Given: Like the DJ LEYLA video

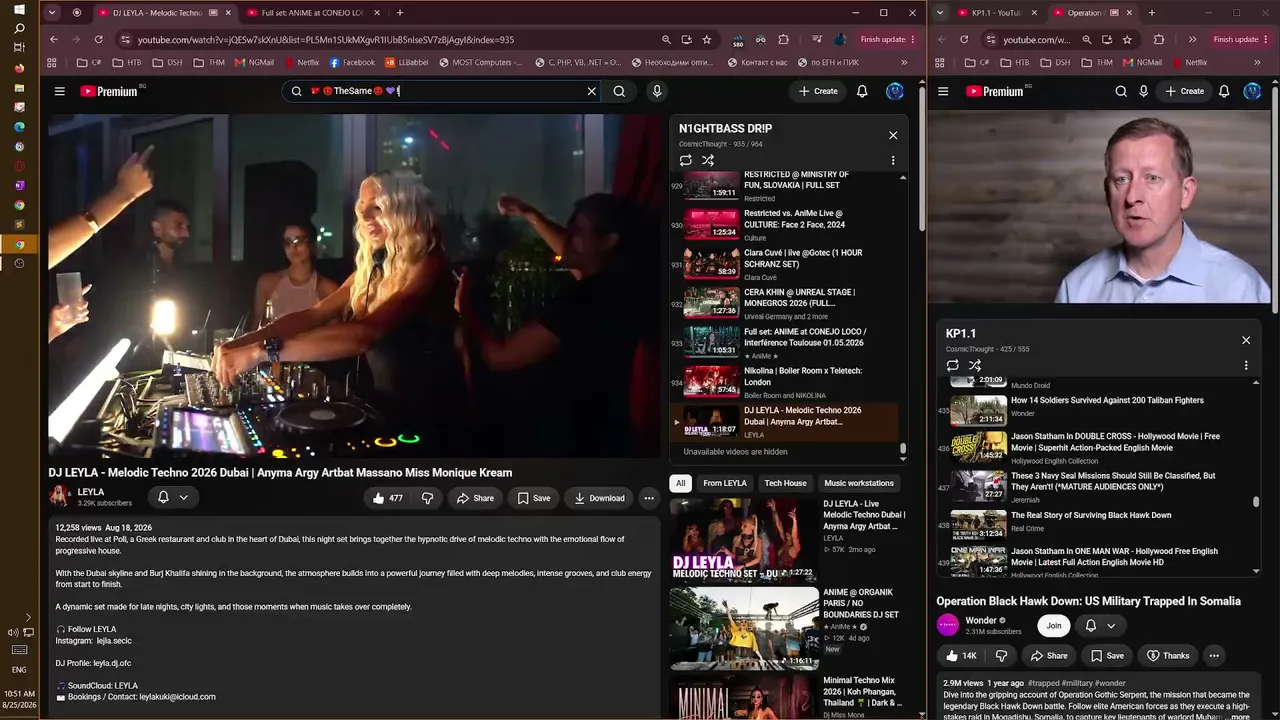Looking at the screenshot, I should [387, 498].
